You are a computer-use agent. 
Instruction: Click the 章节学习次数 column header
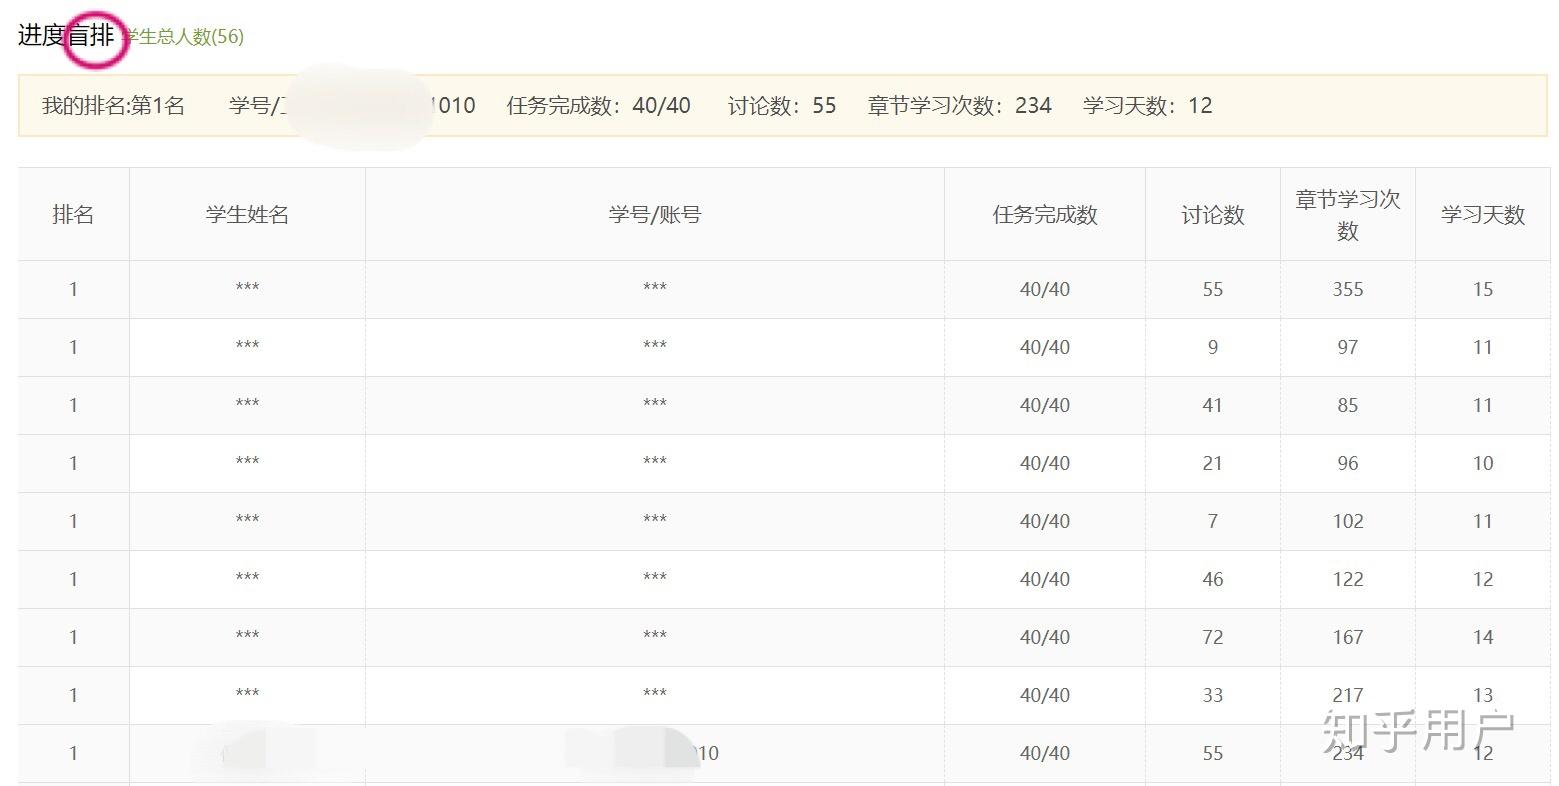click(x=1347, y=214)
